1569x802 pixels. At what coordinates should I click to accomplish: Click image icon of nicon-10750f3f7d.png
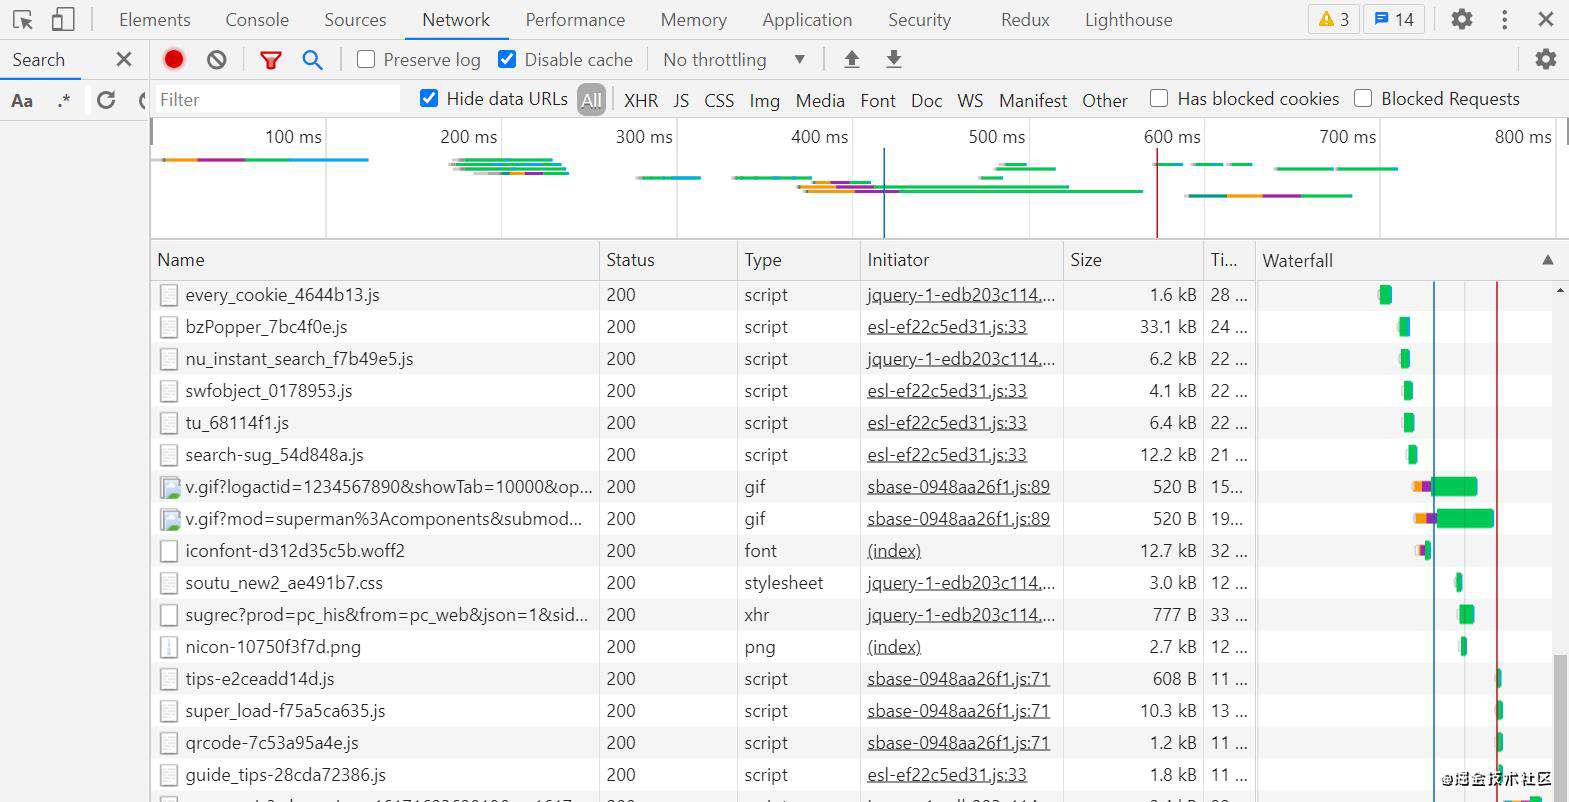coord(169,647)
